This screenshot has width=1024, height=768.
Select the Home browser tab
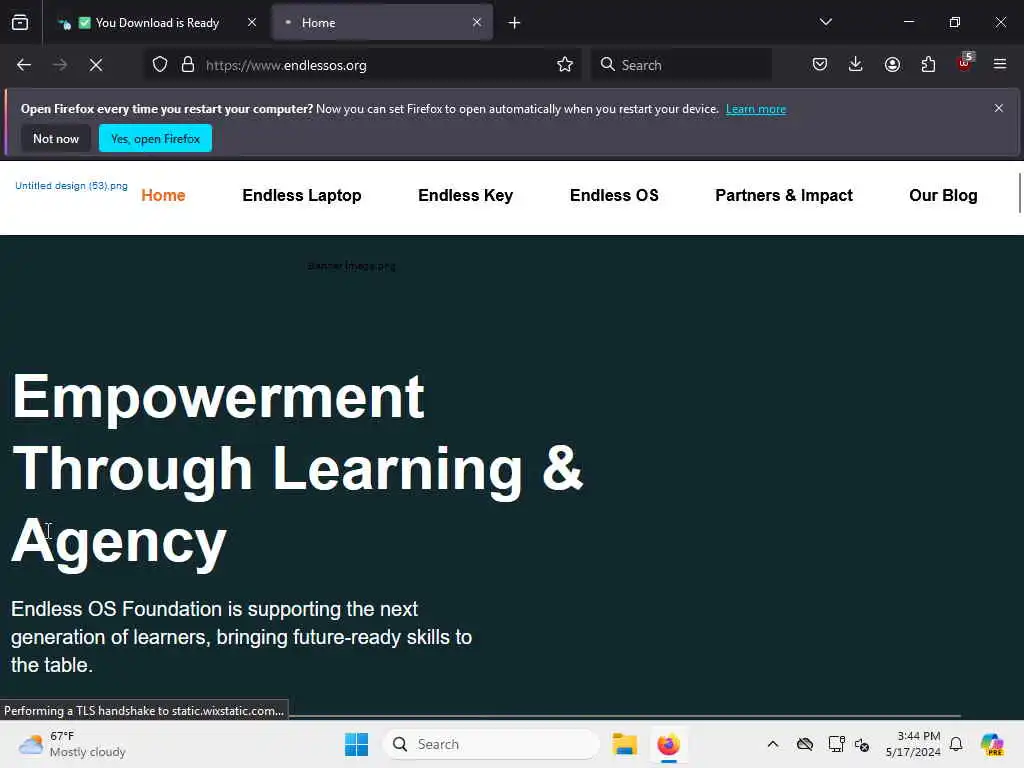382,23
